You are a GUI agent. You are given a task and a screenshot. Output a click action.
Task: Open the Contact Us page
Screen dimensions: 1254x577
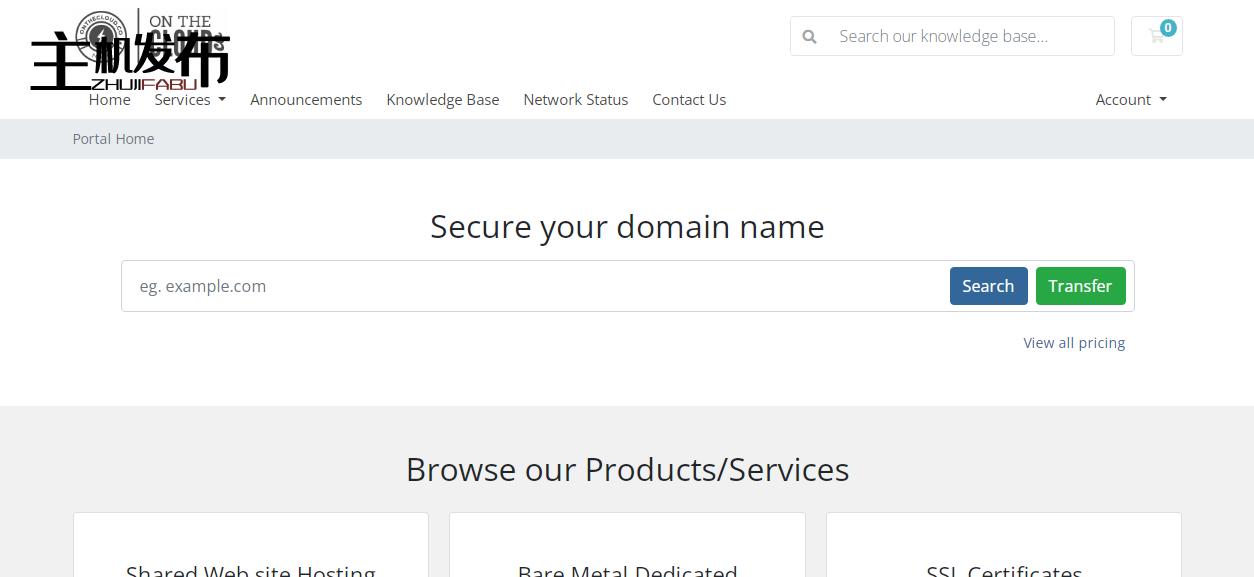point(689,100)
